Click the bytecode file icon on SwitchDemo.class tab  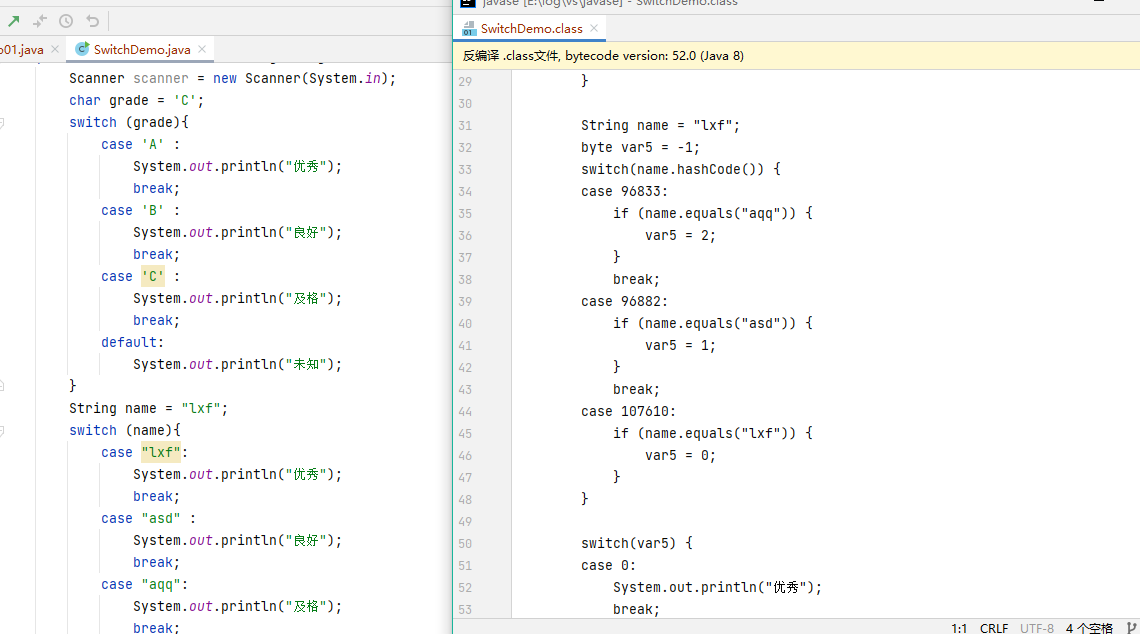tap(469, 28)
